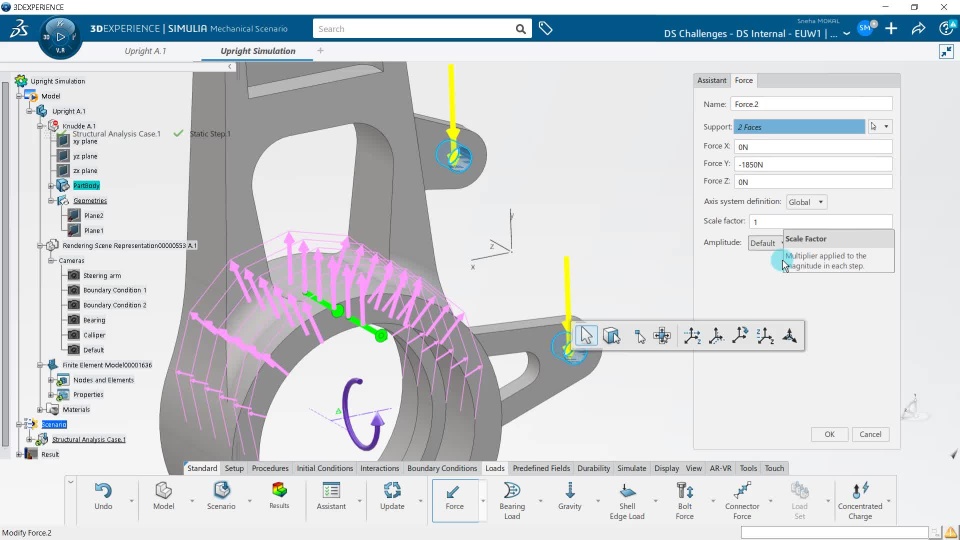Open the Amplitude Default dropdown
This screenshot has height=540, width=960.
pyautogui.click(x=765, y=243)
